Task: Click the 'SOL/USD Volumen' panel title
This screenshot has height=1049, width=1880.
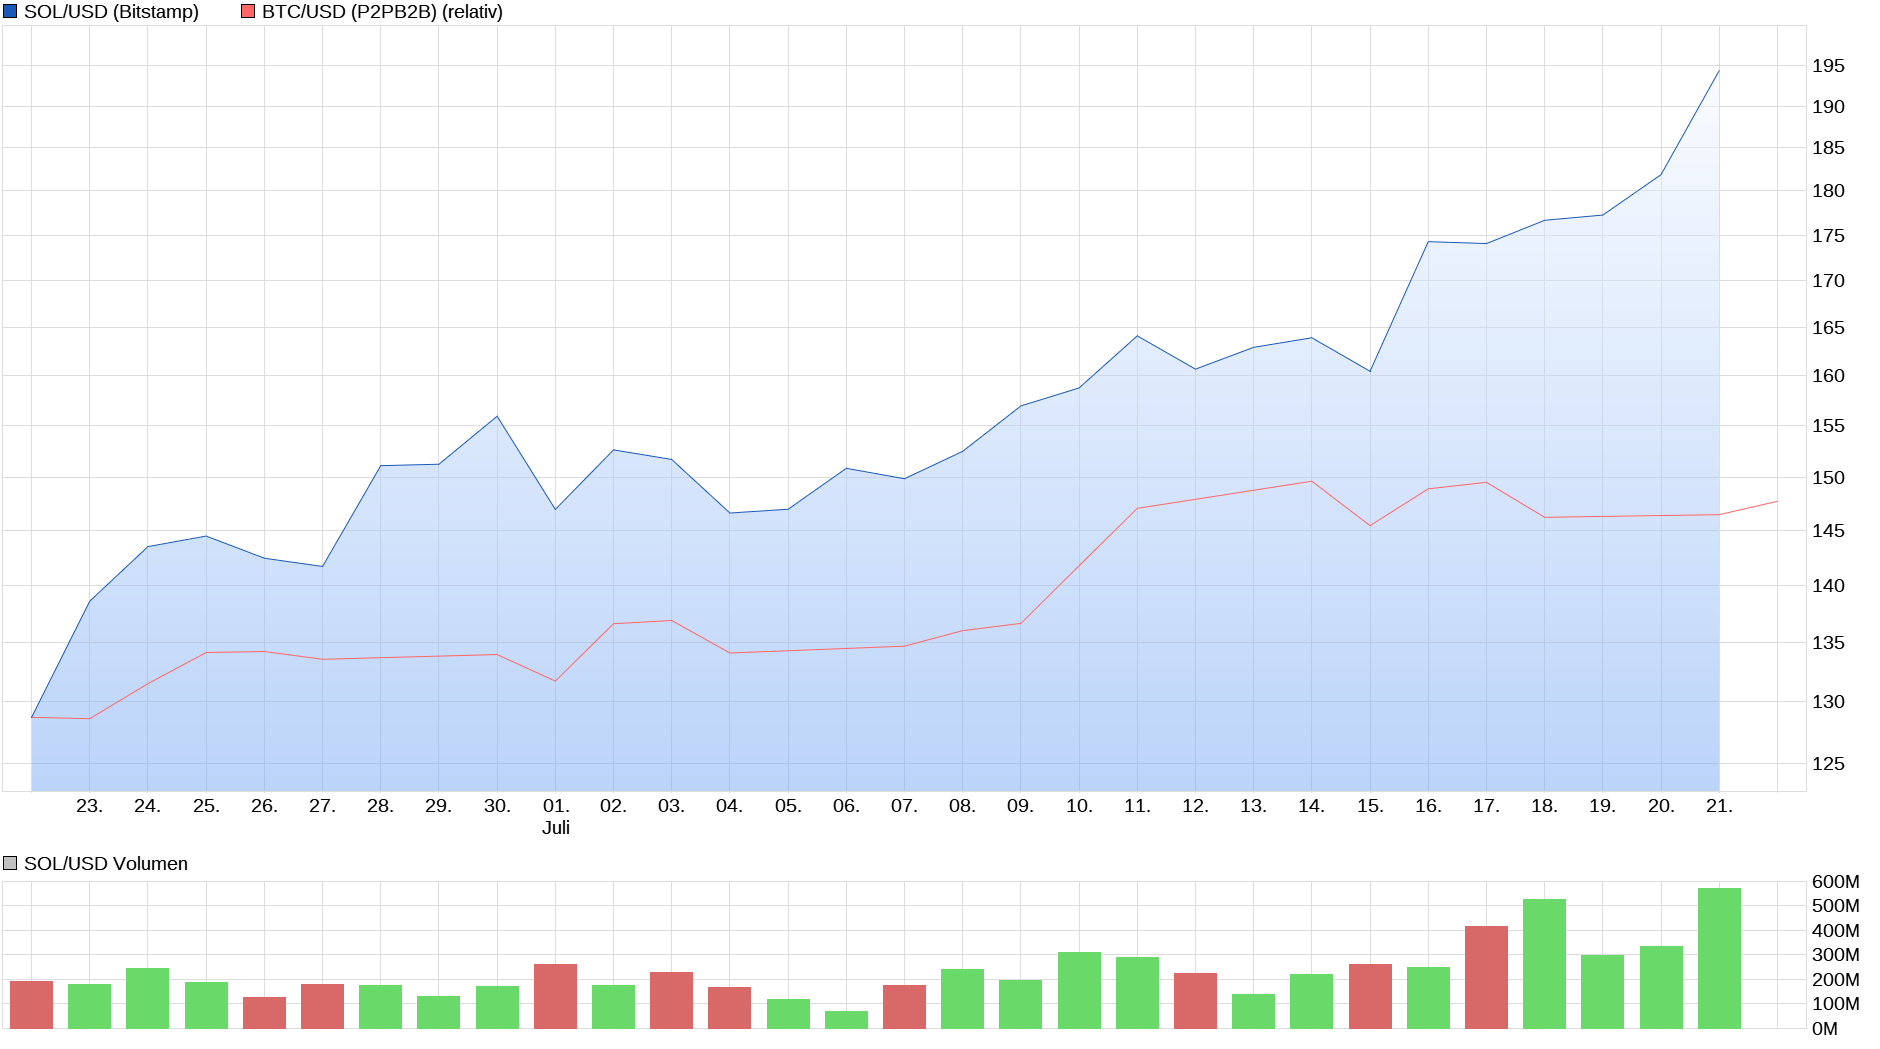Action: [x=106, y=863]
